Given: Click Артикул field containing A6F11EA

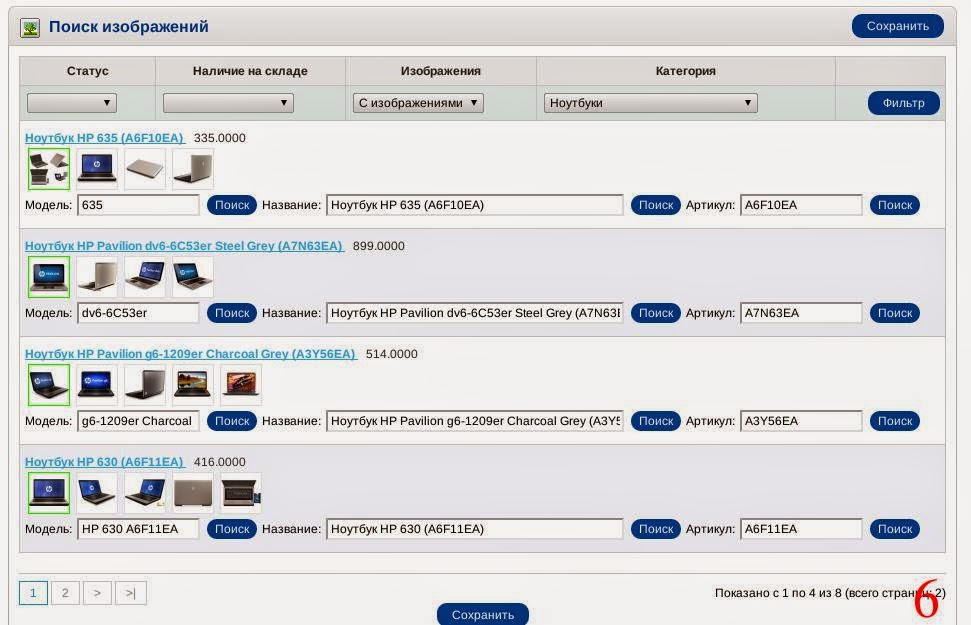Looking at the screenshot, I should pos(801,529).
